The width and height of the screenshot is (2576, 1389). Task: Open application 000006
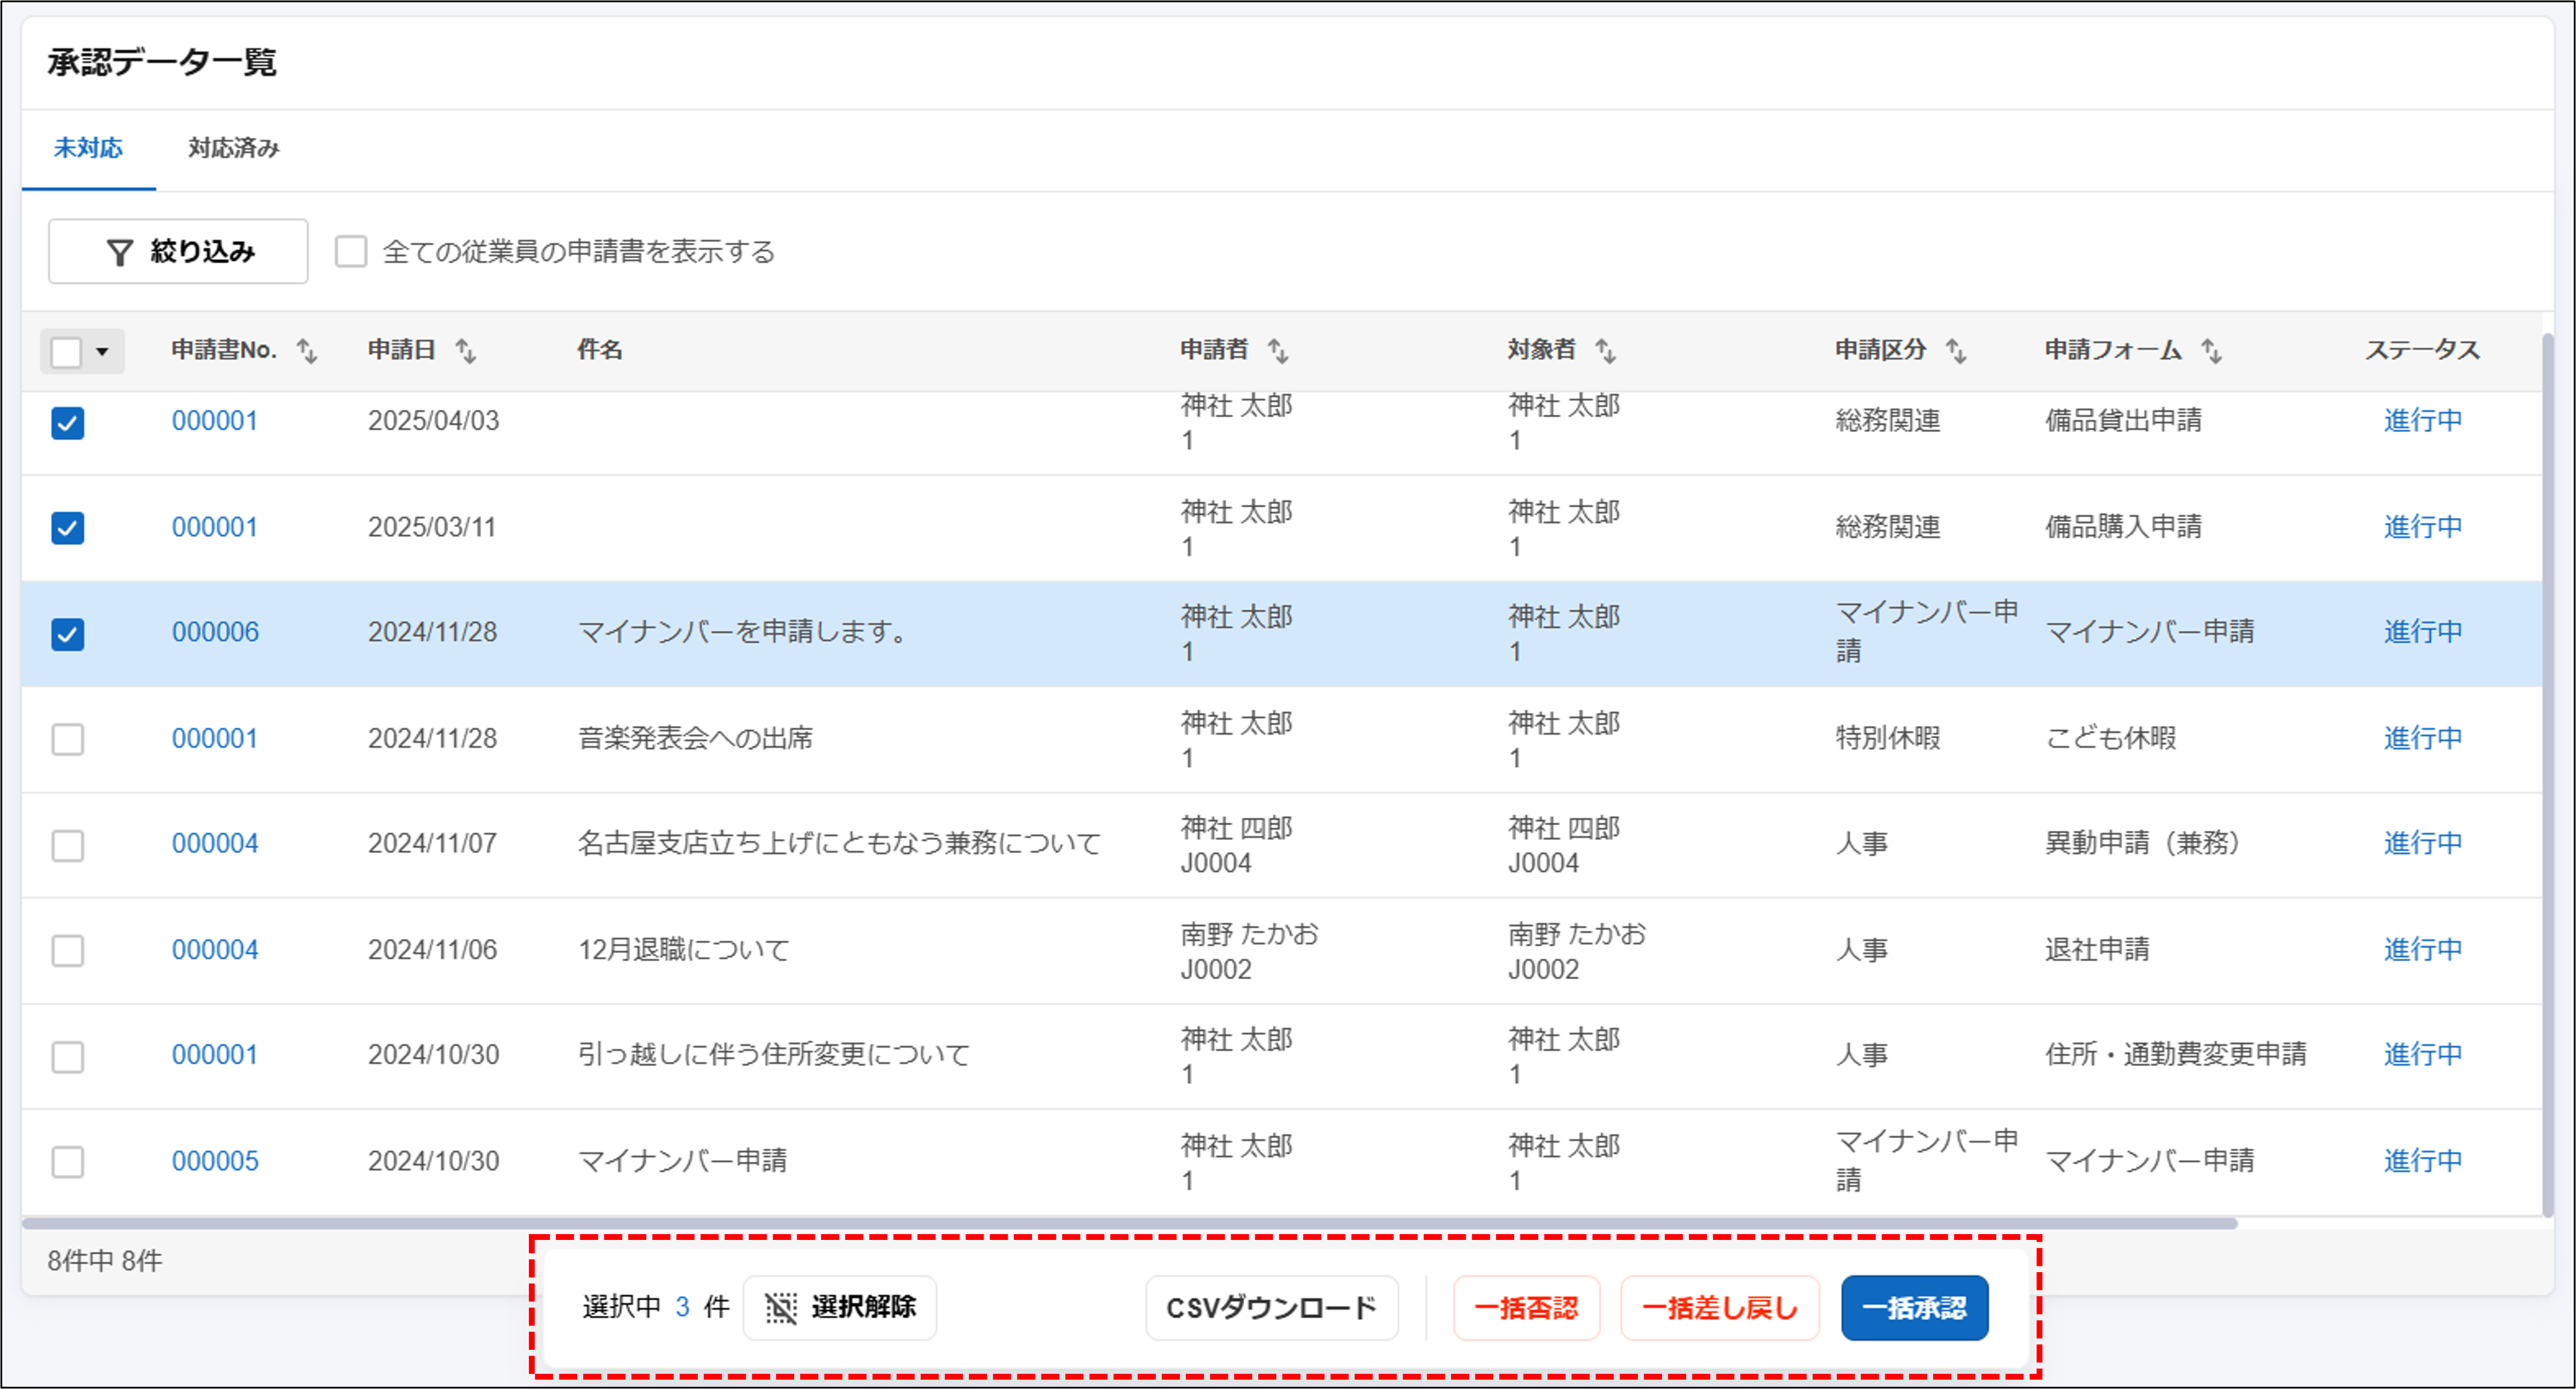(x=215, y=632)
